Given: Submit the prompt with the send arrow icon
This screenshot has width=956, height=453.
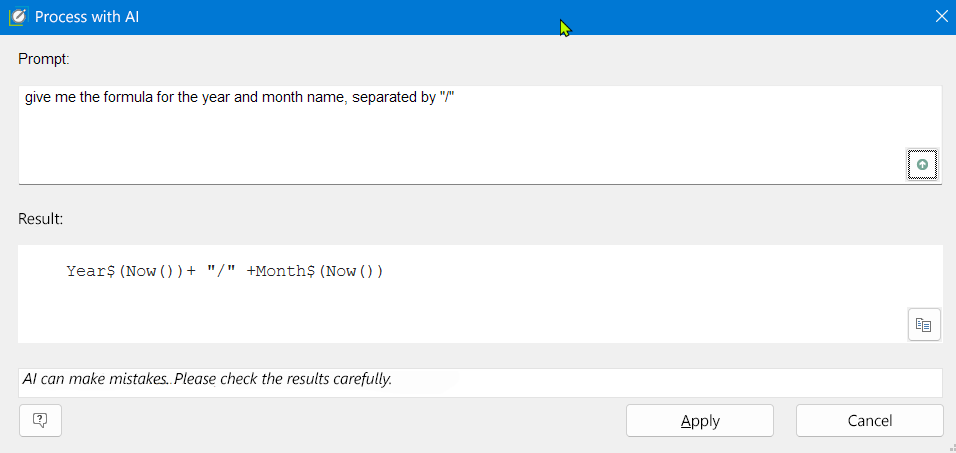Looking at the screenshot, I should pos(922,165).
